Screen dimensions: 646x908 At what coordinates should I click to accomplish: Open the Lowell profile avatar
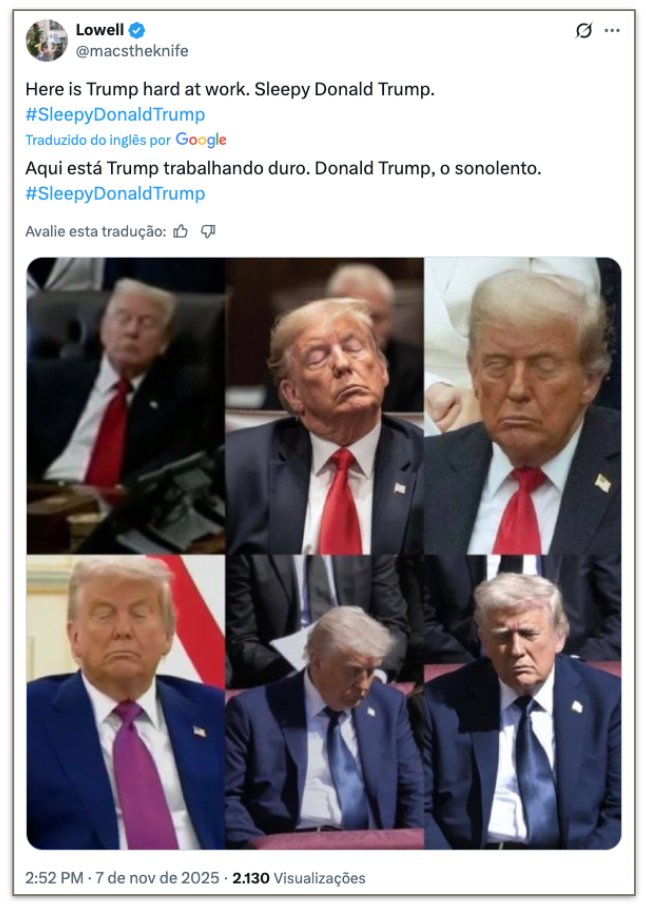47,41
